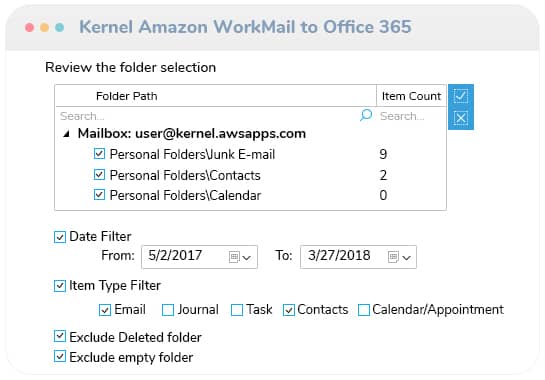The width and height of the screenshot is (545, 380).
Task: Open calendar icon in To date field
Action: 393,257
